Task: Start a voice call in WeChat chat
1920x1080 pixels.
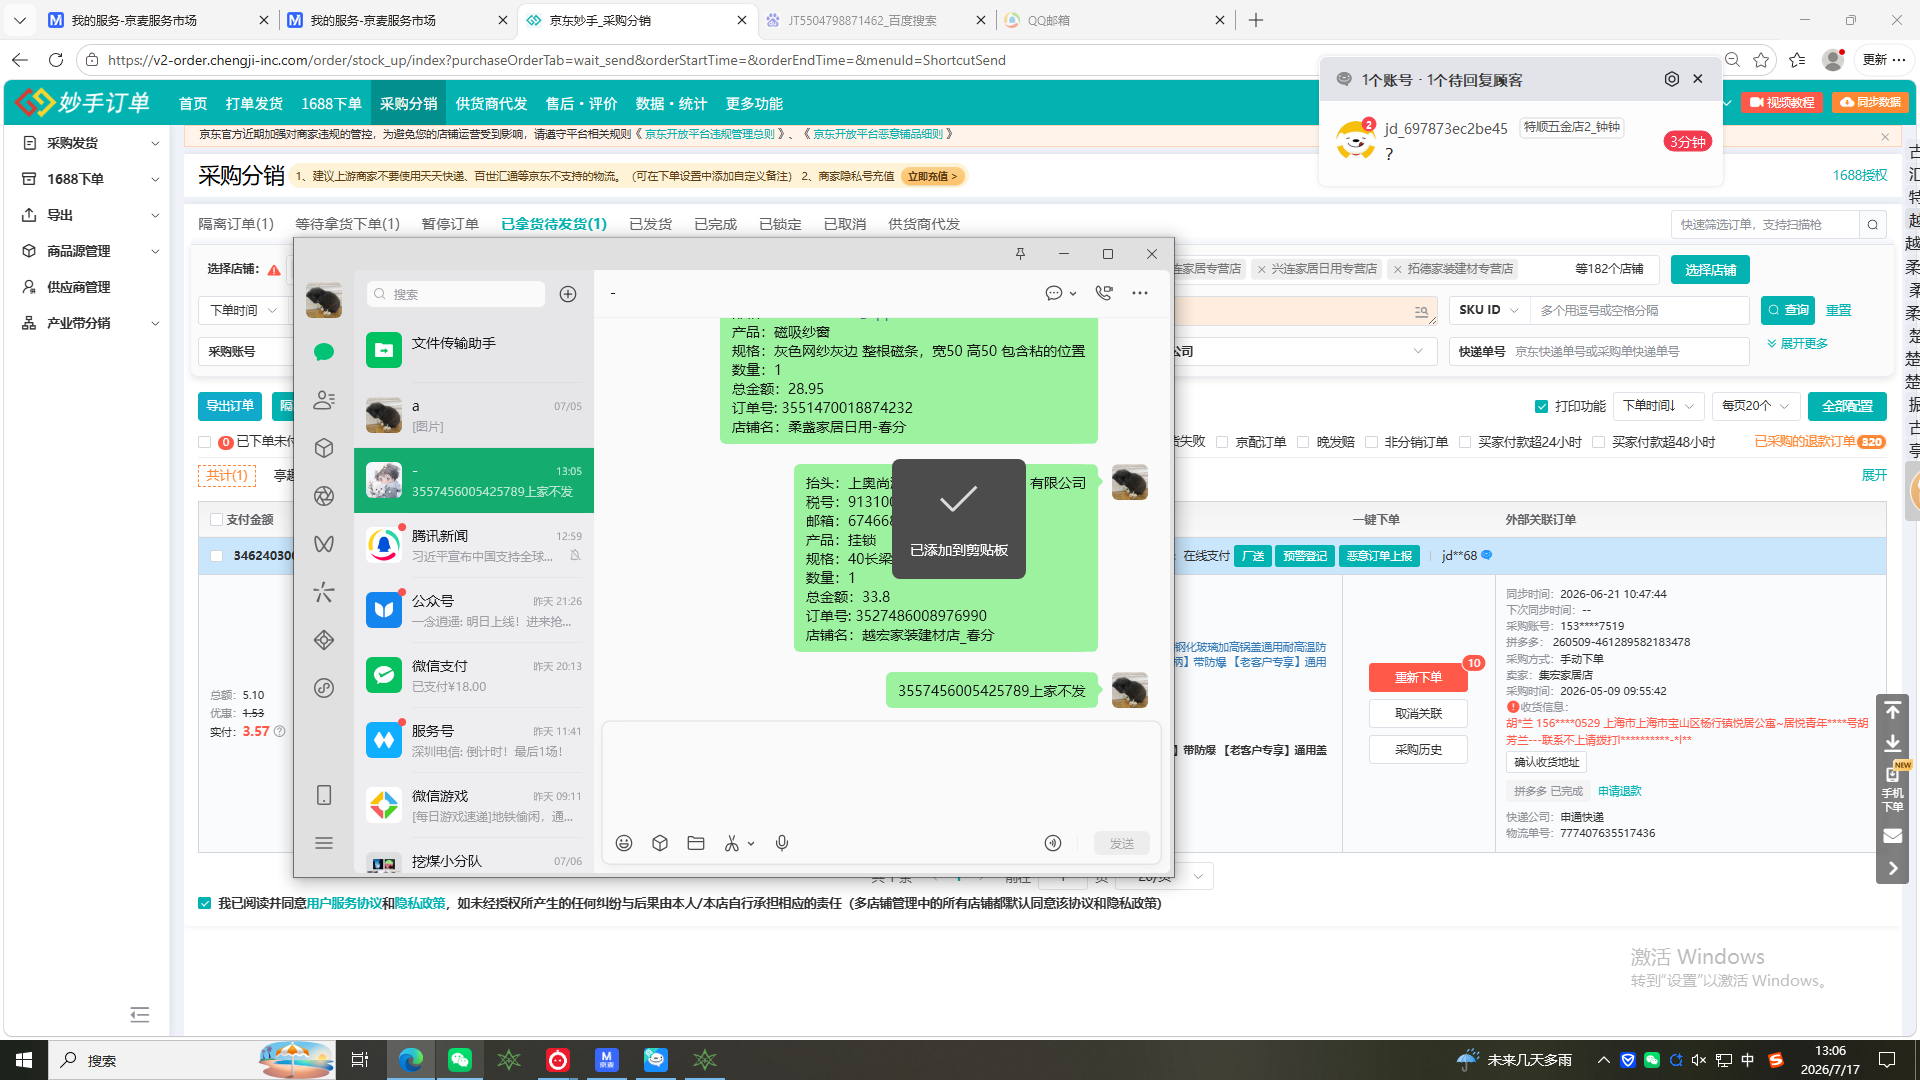Action: [1104, 293]
